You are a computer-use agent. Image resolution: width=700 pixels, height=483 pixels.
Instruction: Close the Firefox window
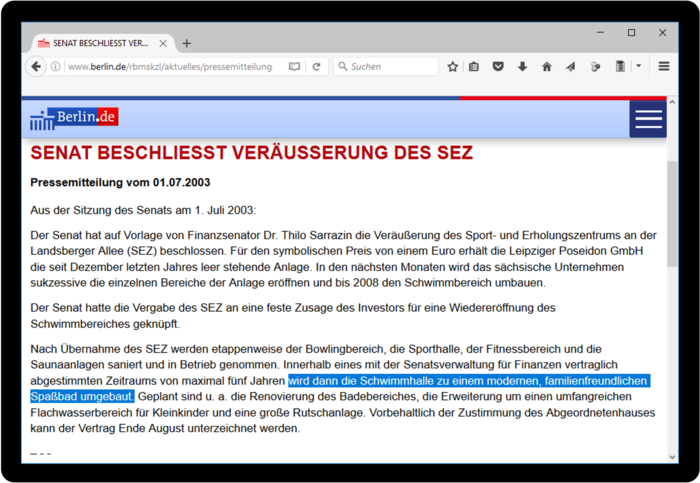[662, 33]
